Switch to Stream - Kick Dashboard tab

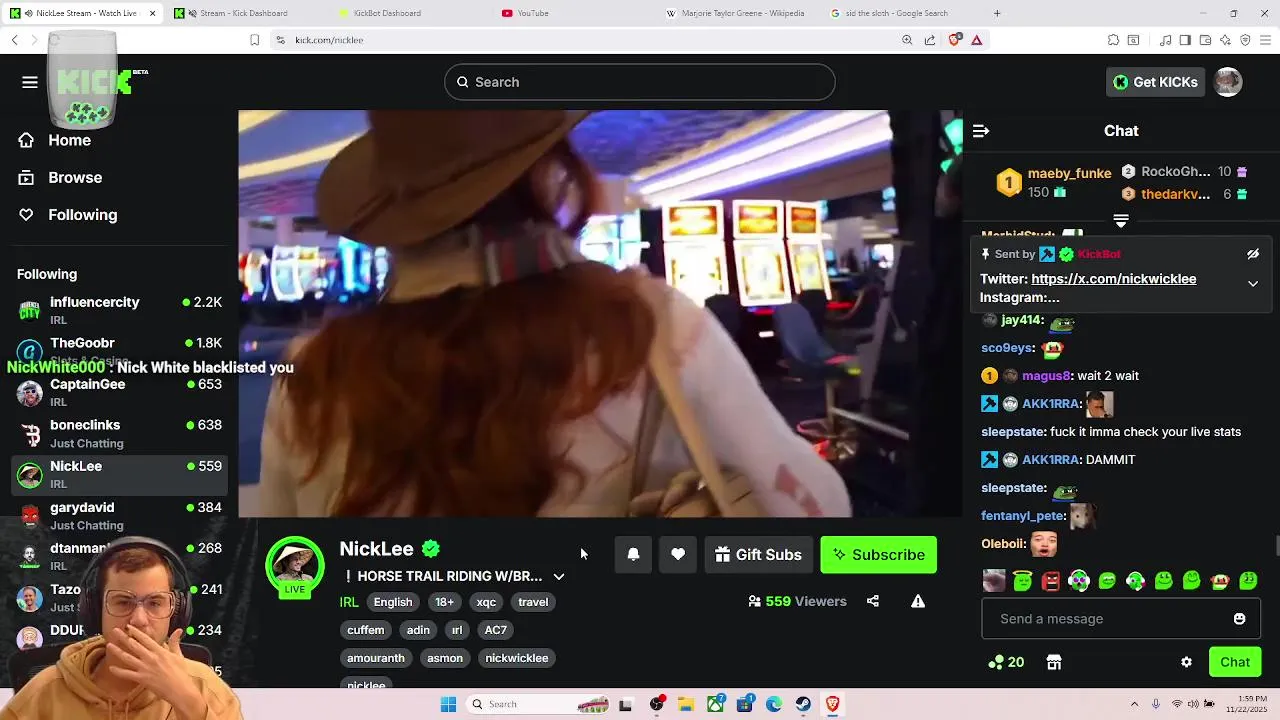[x=244, y=13]
